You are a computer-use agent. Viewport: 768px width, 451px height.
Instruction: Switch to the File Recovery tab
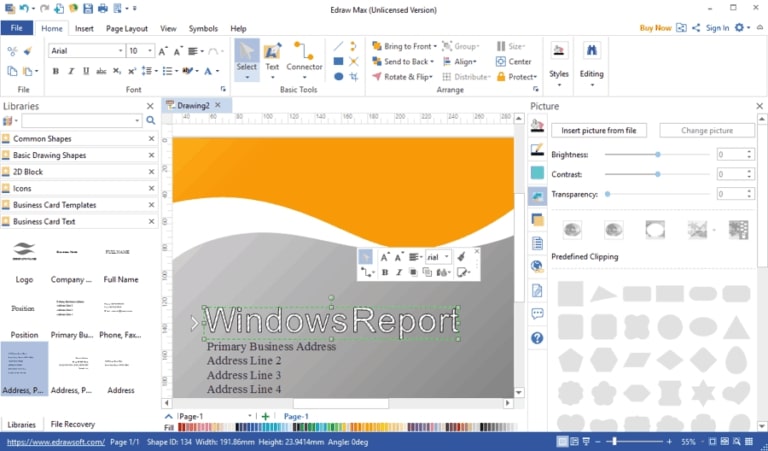tap(72, 424)
